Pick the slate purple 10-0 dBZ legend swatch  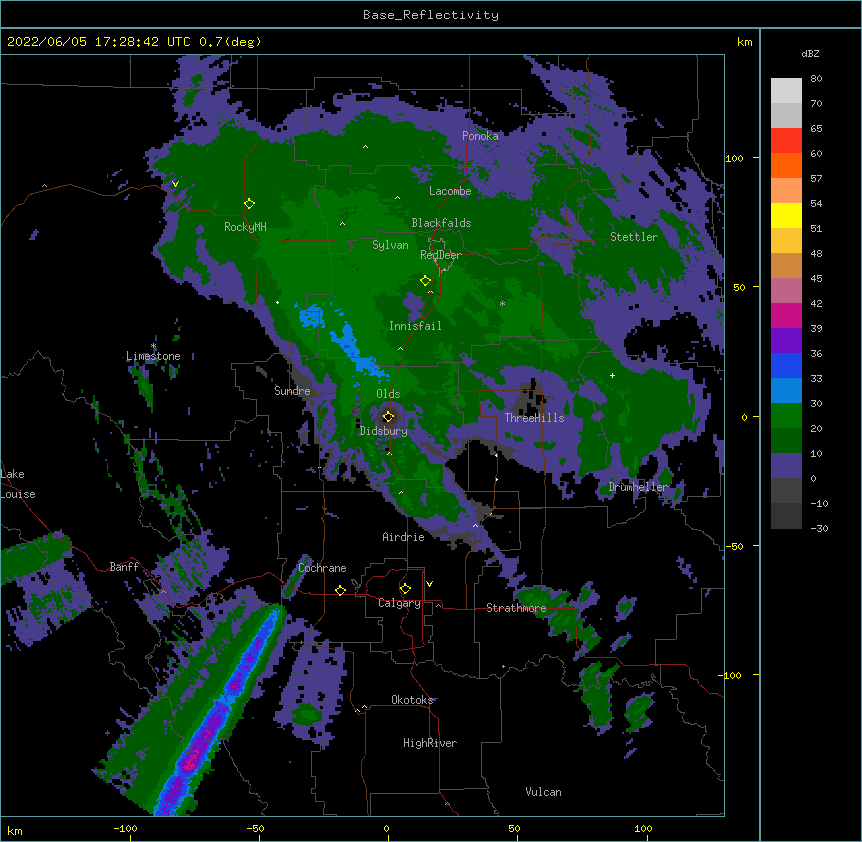pos(786,466)
